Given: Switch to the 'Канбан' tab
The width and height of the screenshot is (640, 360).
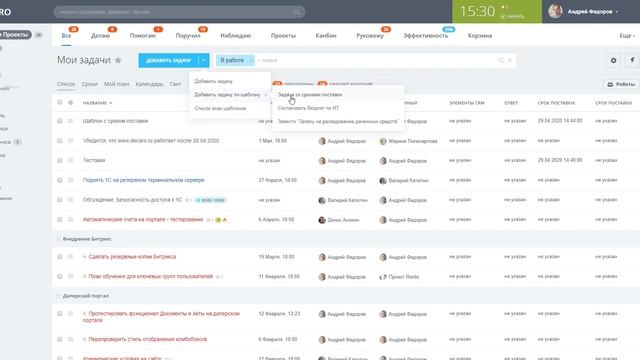Looking at the screenshot, I should pos(326,36).
